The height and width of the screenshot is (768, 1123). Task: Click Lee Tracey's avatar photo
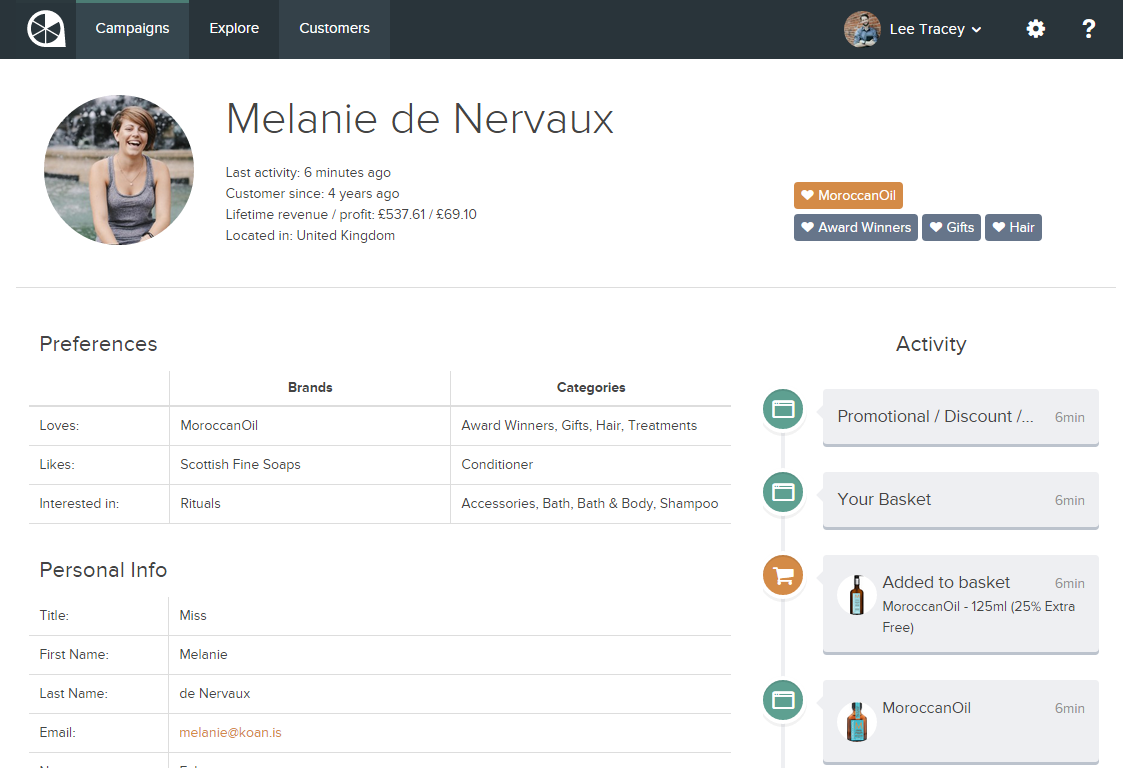coord(862,29)
